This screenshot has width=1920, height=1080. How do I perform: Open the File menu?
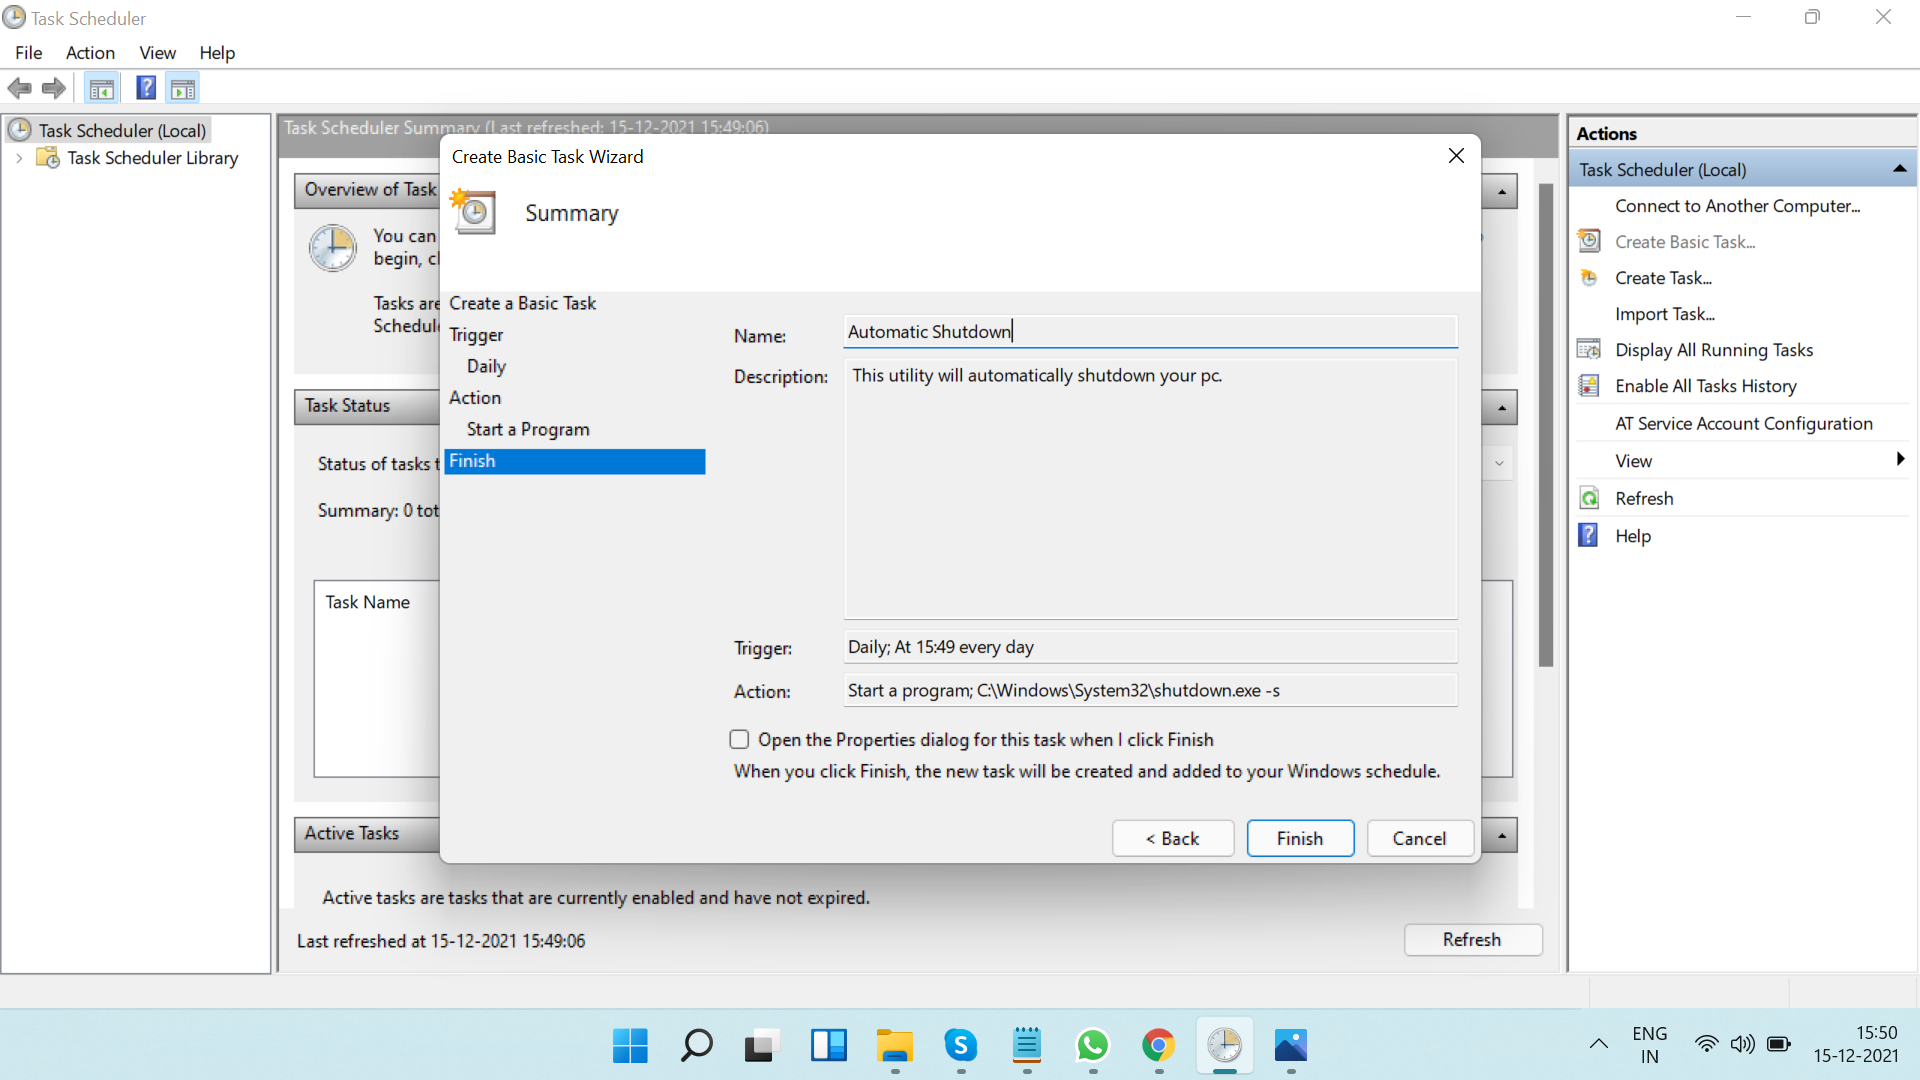(x=29, y=53)
